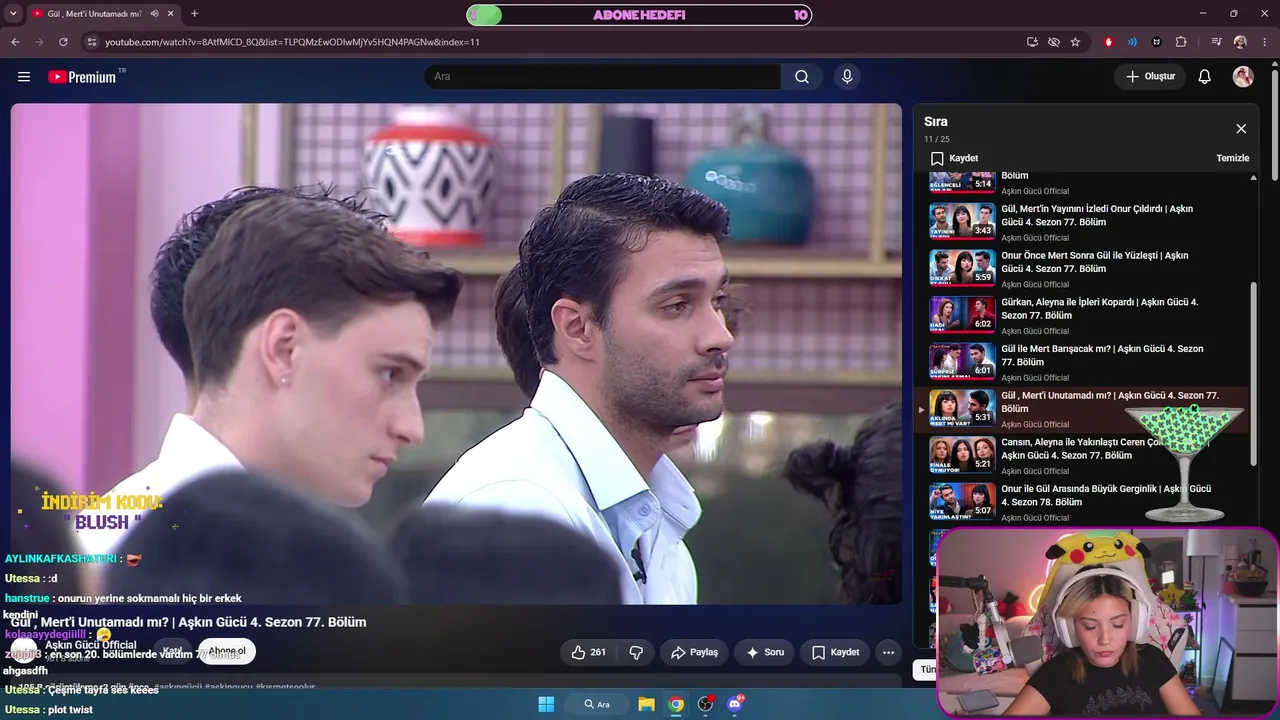The image size is (1280, 720).
Task: View site information icon in address bar
Action: pos(92,42)
